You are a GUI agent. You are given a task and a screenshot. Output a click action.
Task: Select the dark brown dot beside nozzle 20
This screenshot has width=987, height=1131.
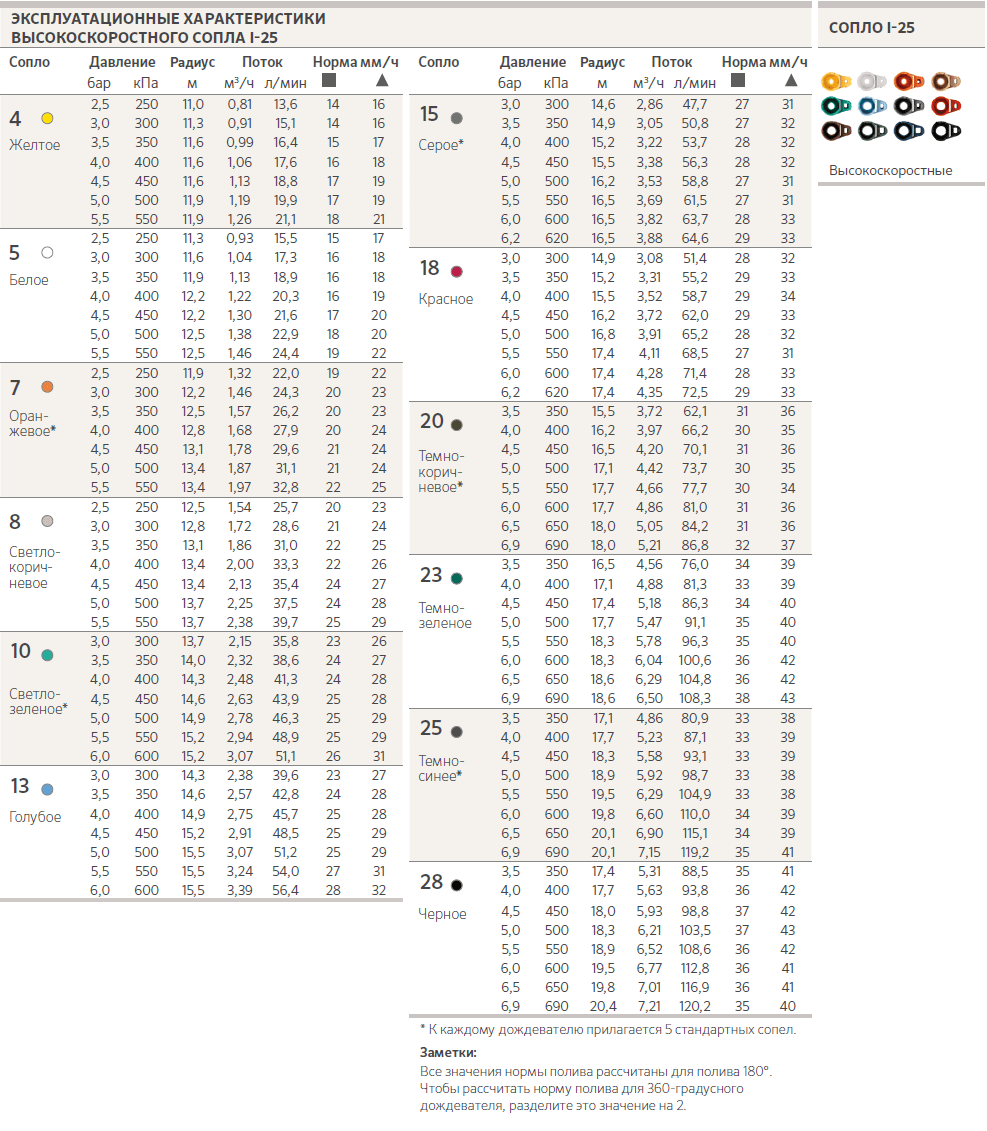tap(457, 425)
